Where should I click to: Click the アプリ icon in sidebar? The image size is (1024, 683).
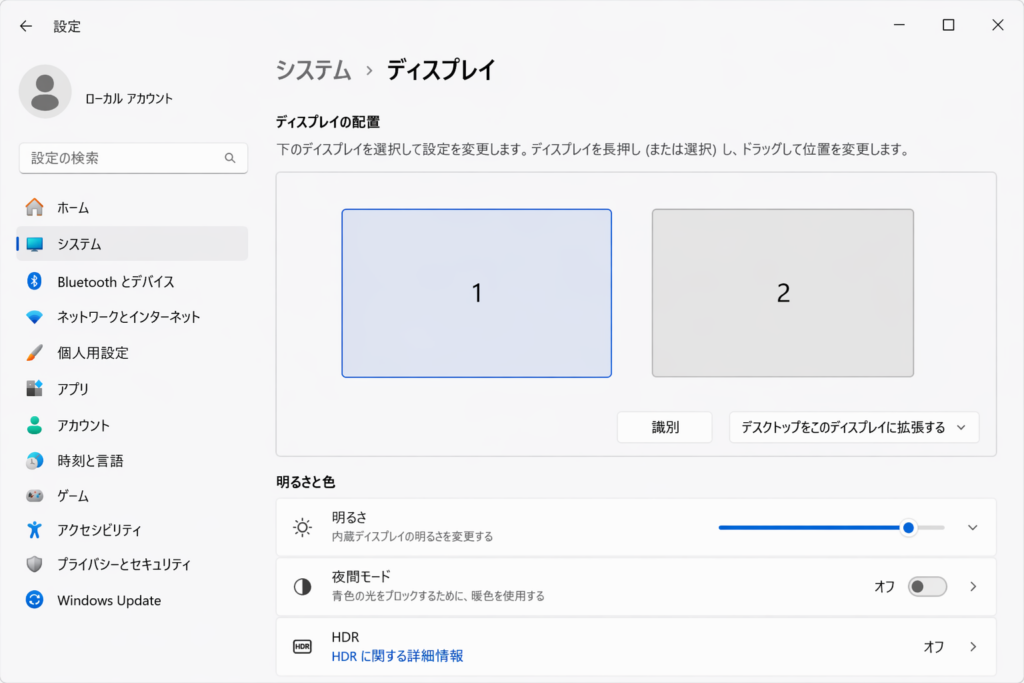pos(35,389)
